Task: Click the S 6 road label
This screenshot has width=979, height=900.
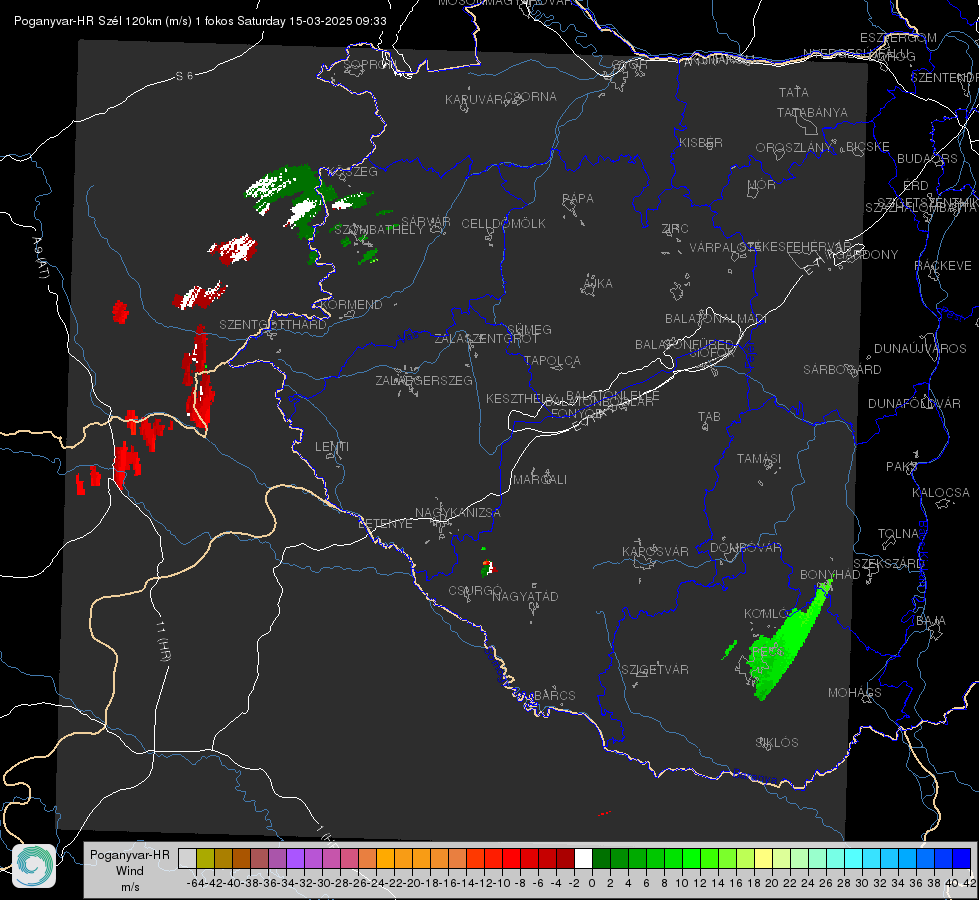Action: (184, 76)
